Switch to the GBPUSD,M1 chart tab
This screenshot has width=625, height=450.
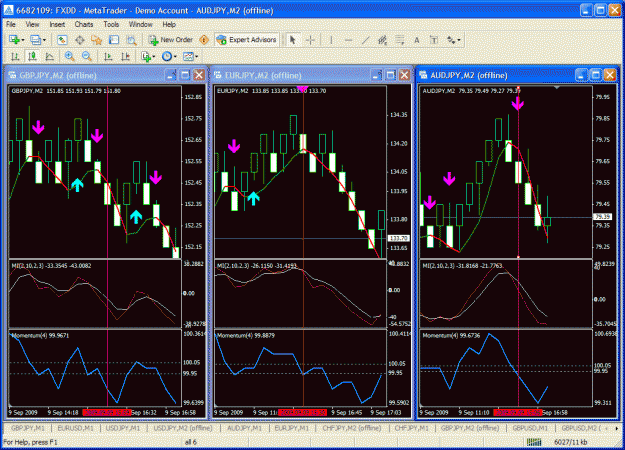(530, 428)
